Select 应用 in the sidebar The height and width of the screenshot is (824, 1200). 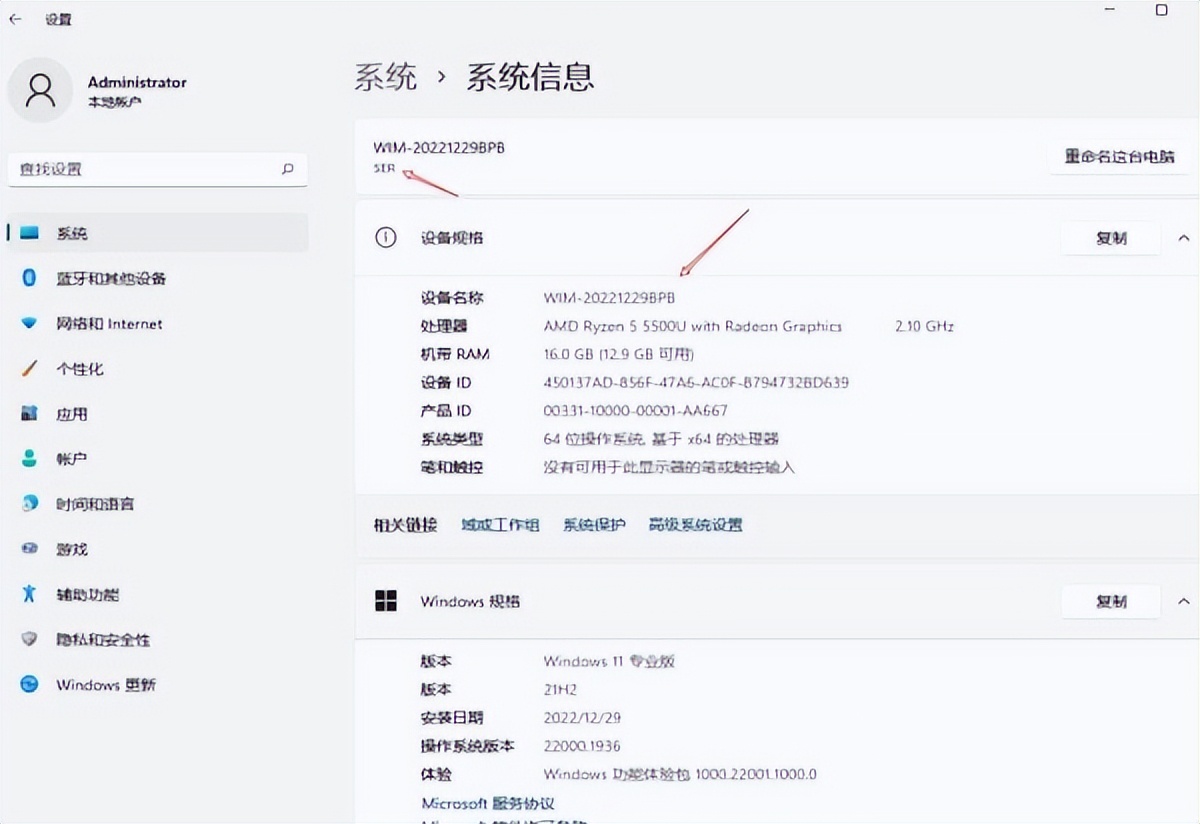pyautogui.click(x=72, y=414)
